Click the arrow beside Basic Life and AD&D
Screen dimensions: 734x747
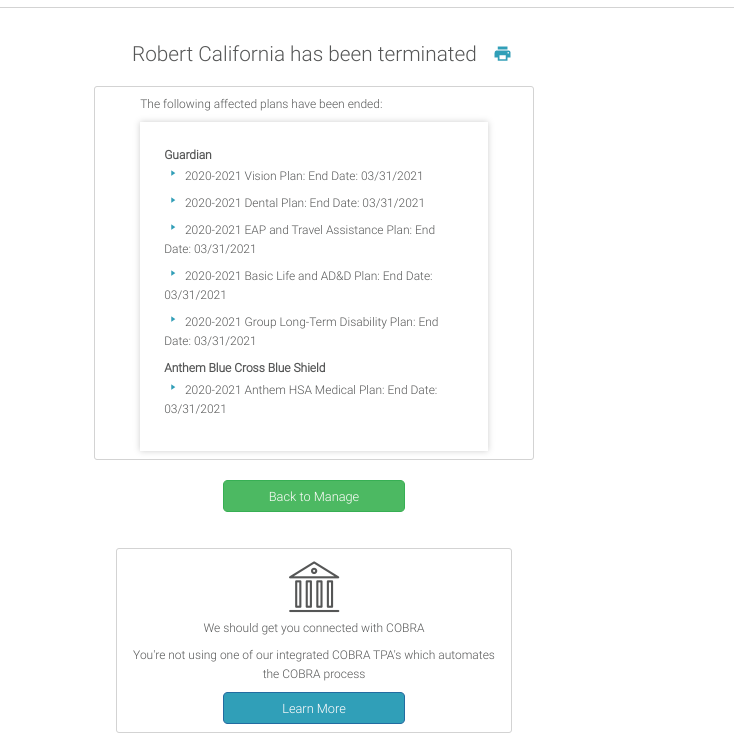click(x=173, y=274)
